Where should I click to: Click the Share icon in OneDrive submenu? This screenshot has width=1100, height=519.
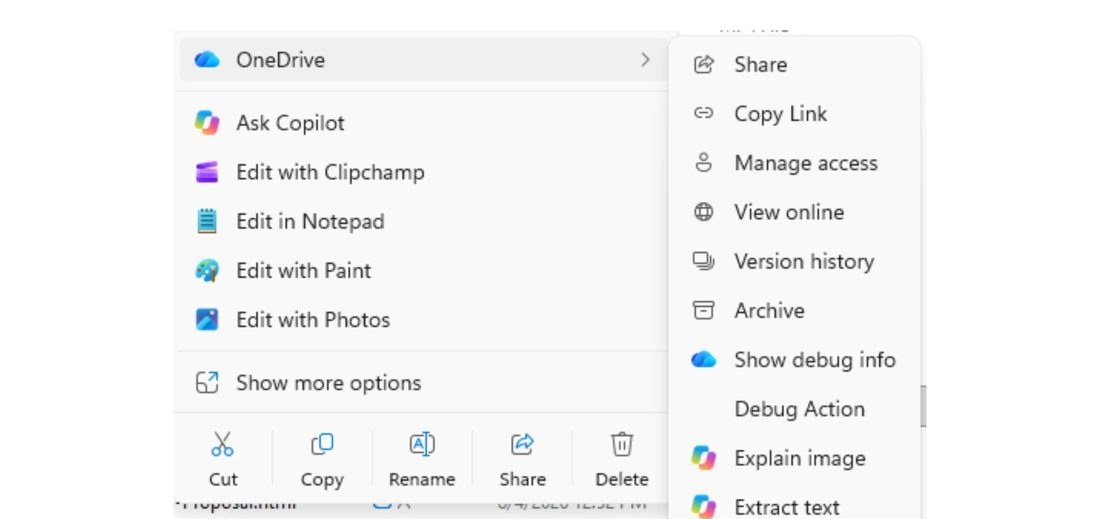click(x=704, y=65)
